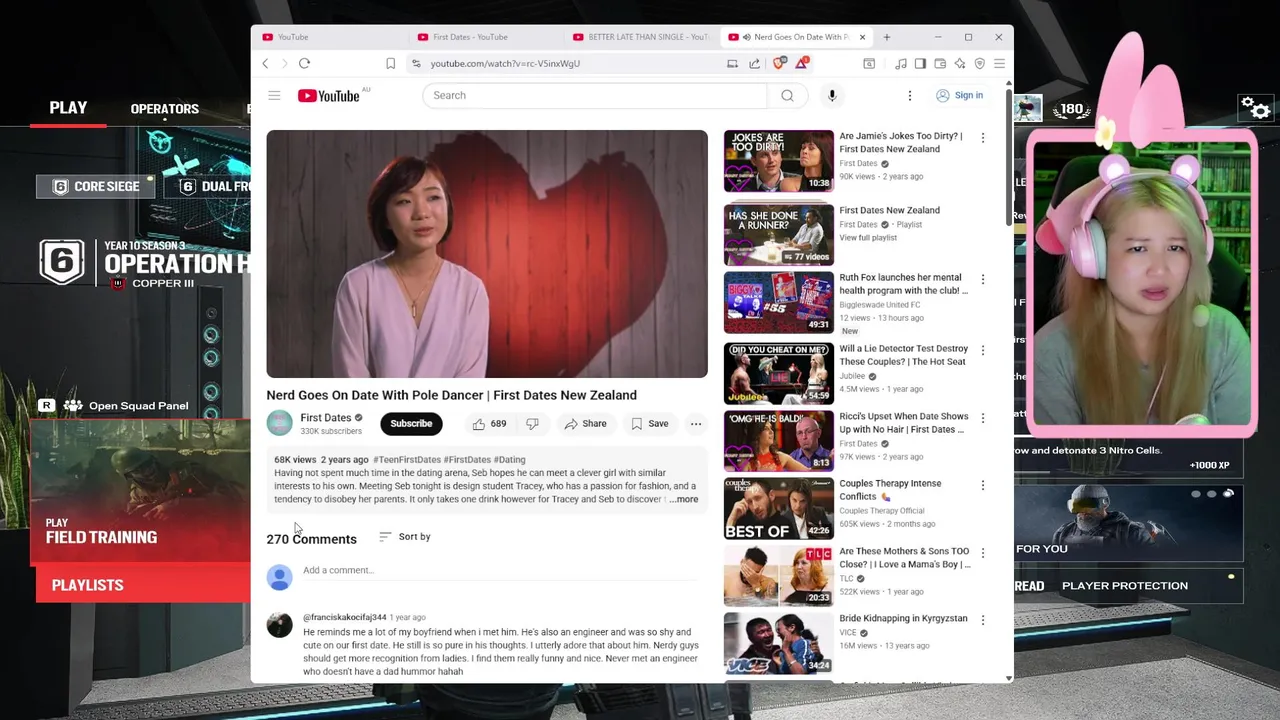Viewport: 1280px width, 720px height.
Task: Expand the description with ...more
Action: tap(684, 499)
